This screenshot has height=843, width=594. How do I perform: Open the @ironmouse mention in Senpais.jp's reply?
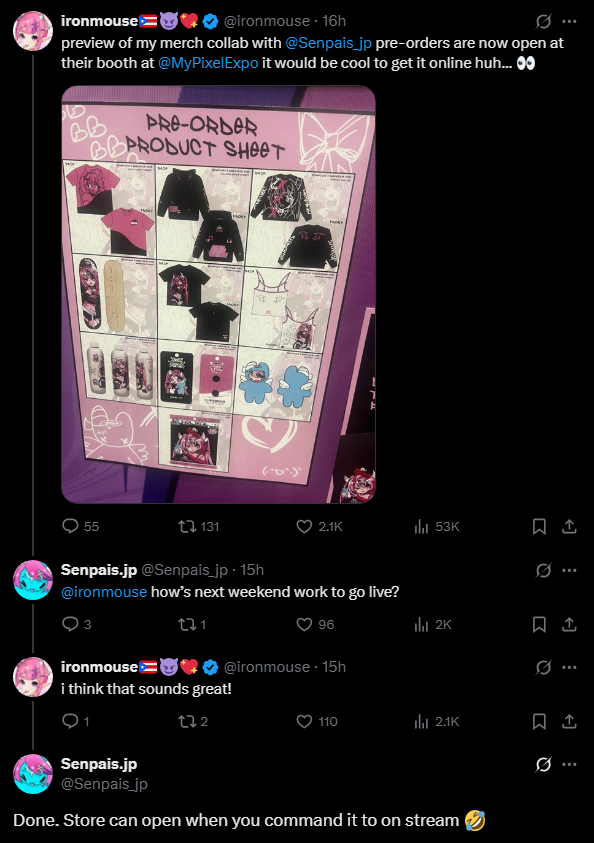click(104, 592)
